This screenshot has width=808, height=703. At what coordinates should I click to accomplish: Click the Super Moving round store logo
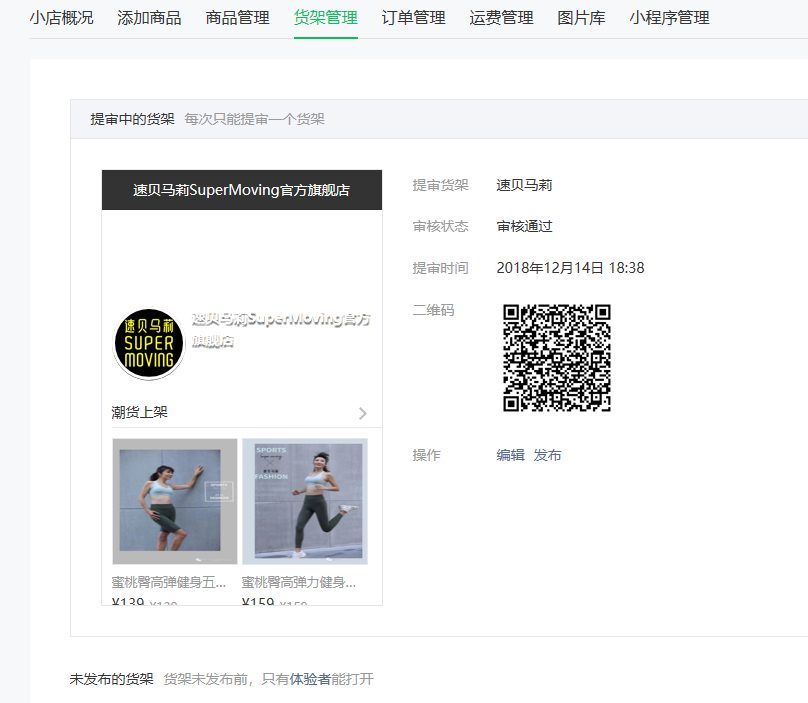(149, 344)
